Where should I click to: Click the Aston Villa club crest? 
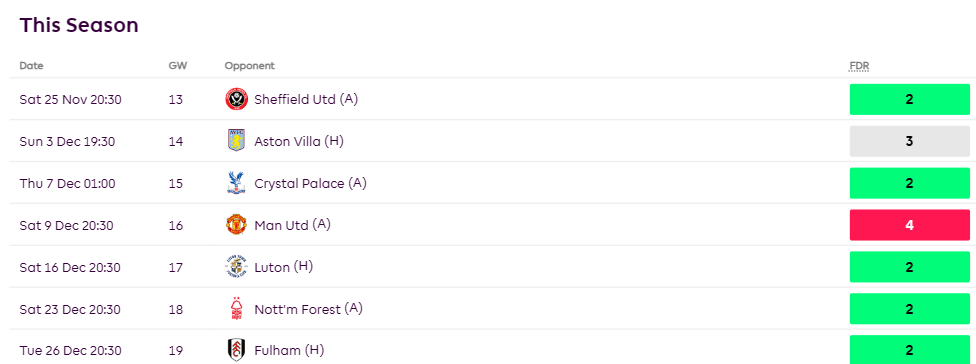click(x=237, y=141)
